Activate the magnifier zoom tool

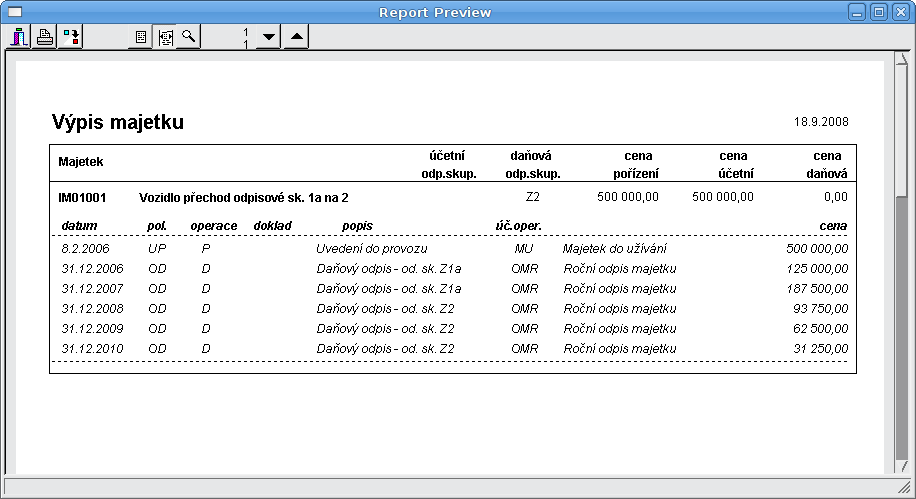[x=189, y=38]
